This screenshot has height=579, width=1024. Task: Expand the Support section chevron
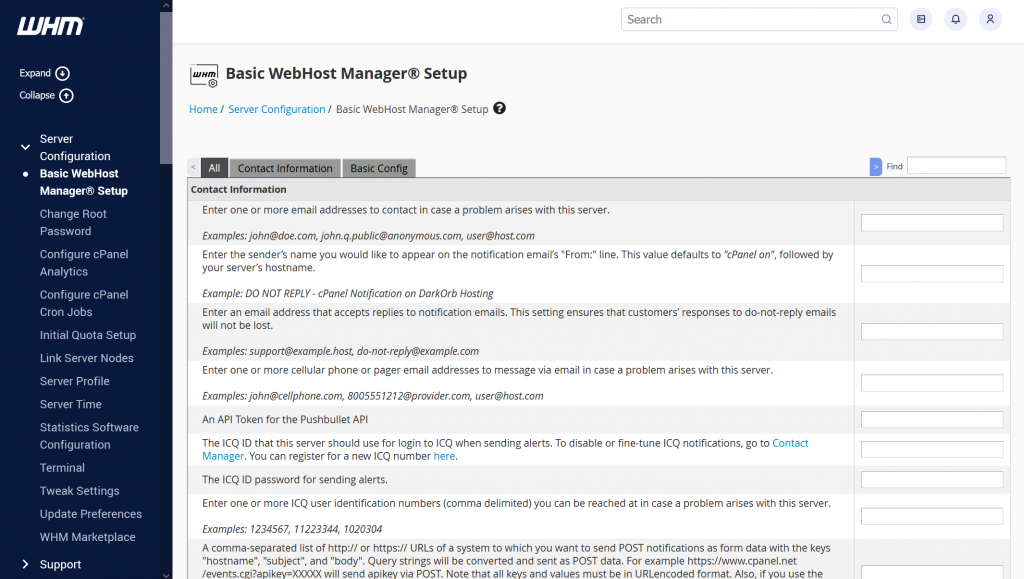[x=25, y=564]
